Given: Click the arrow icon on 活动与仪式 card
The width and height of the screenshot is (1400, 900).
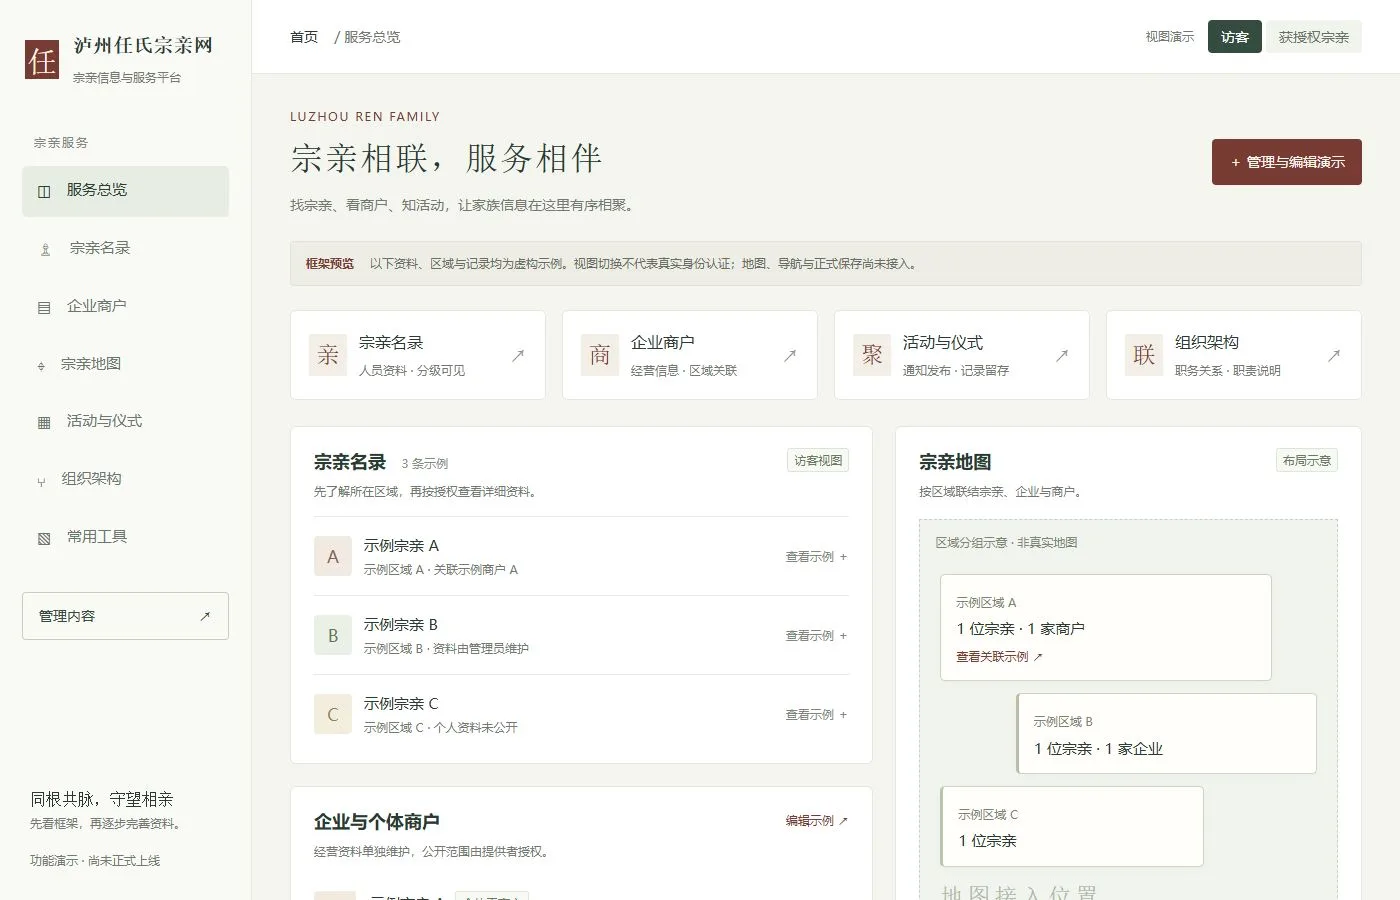Looking at the screenshot, I should pos(1062,355).
